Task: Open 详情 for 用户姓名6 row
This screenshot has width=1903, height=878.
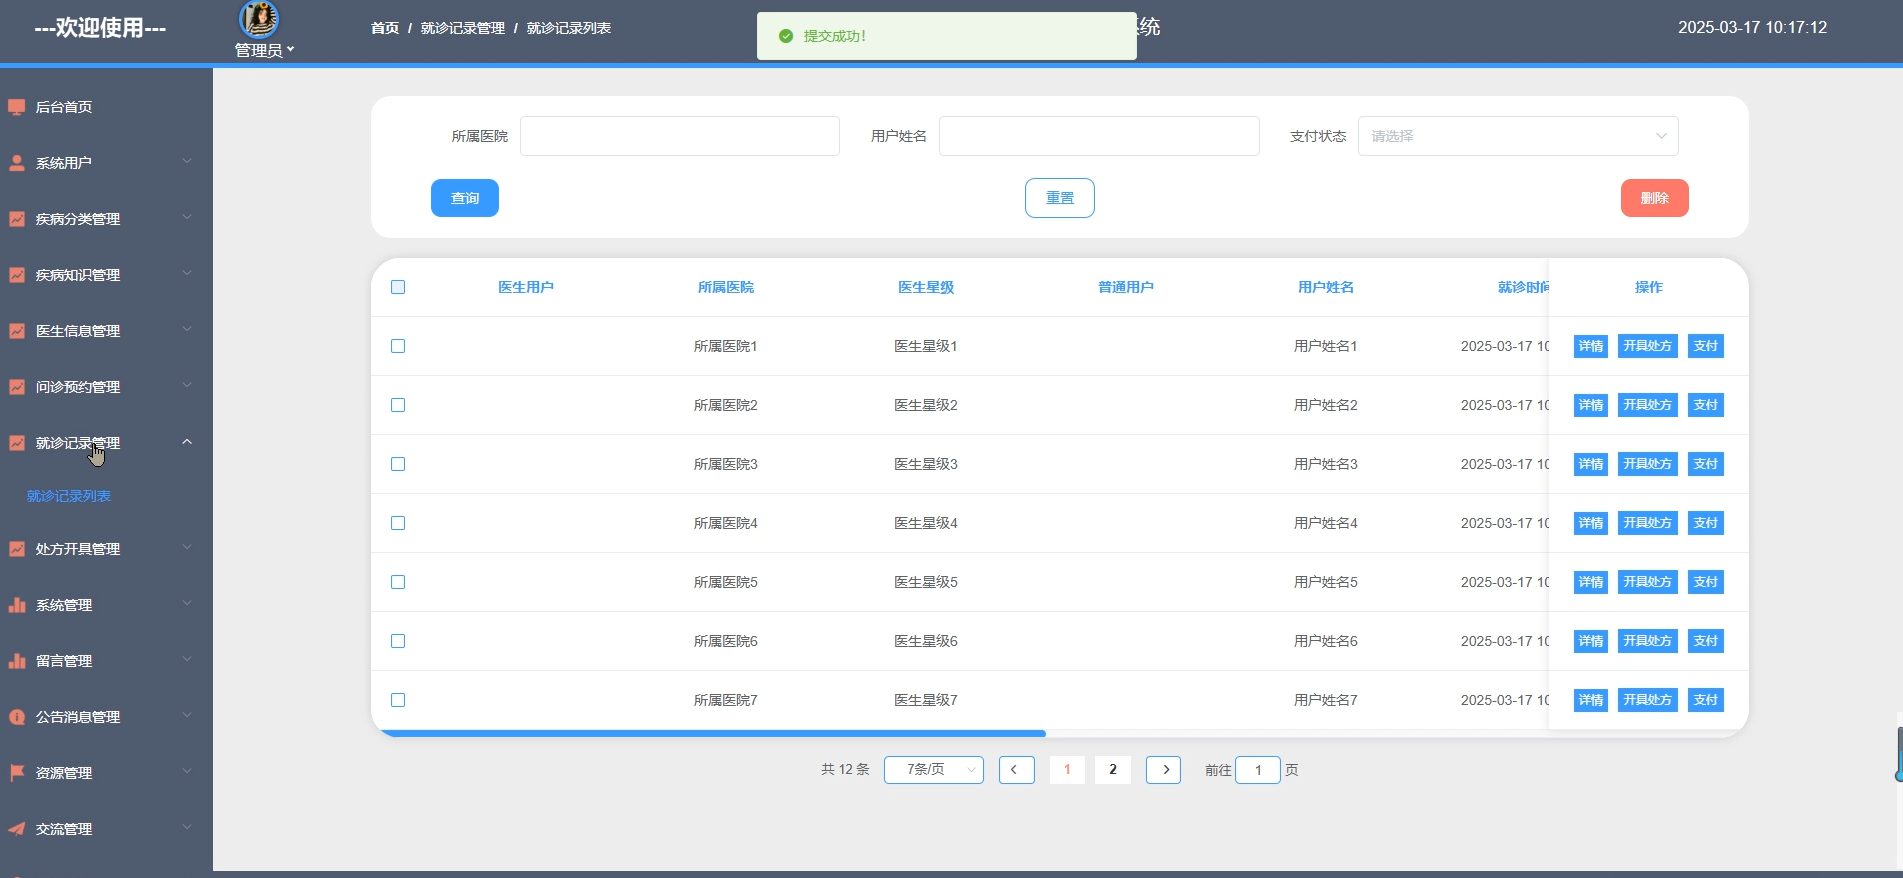Action: (1591, 641)
